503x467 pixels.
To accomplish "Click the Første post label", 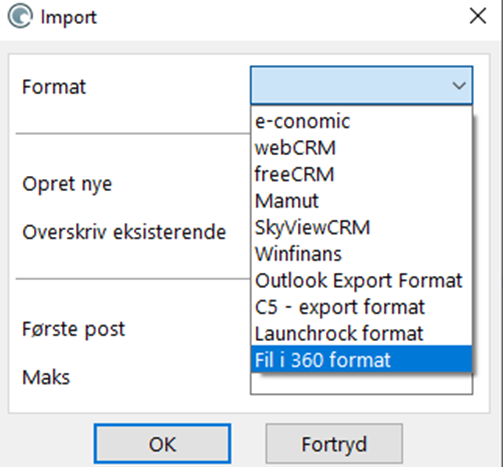I will click(x=73, y=329).
